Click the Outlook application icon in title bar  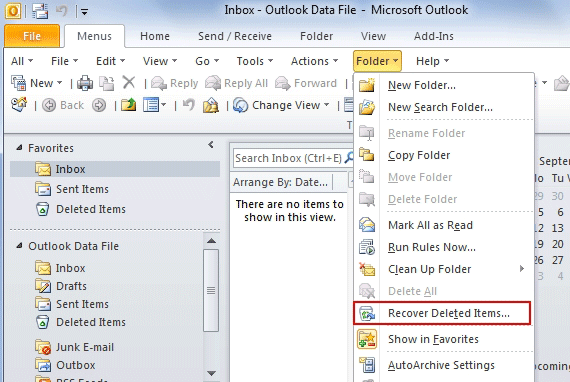tap(13, 11)
